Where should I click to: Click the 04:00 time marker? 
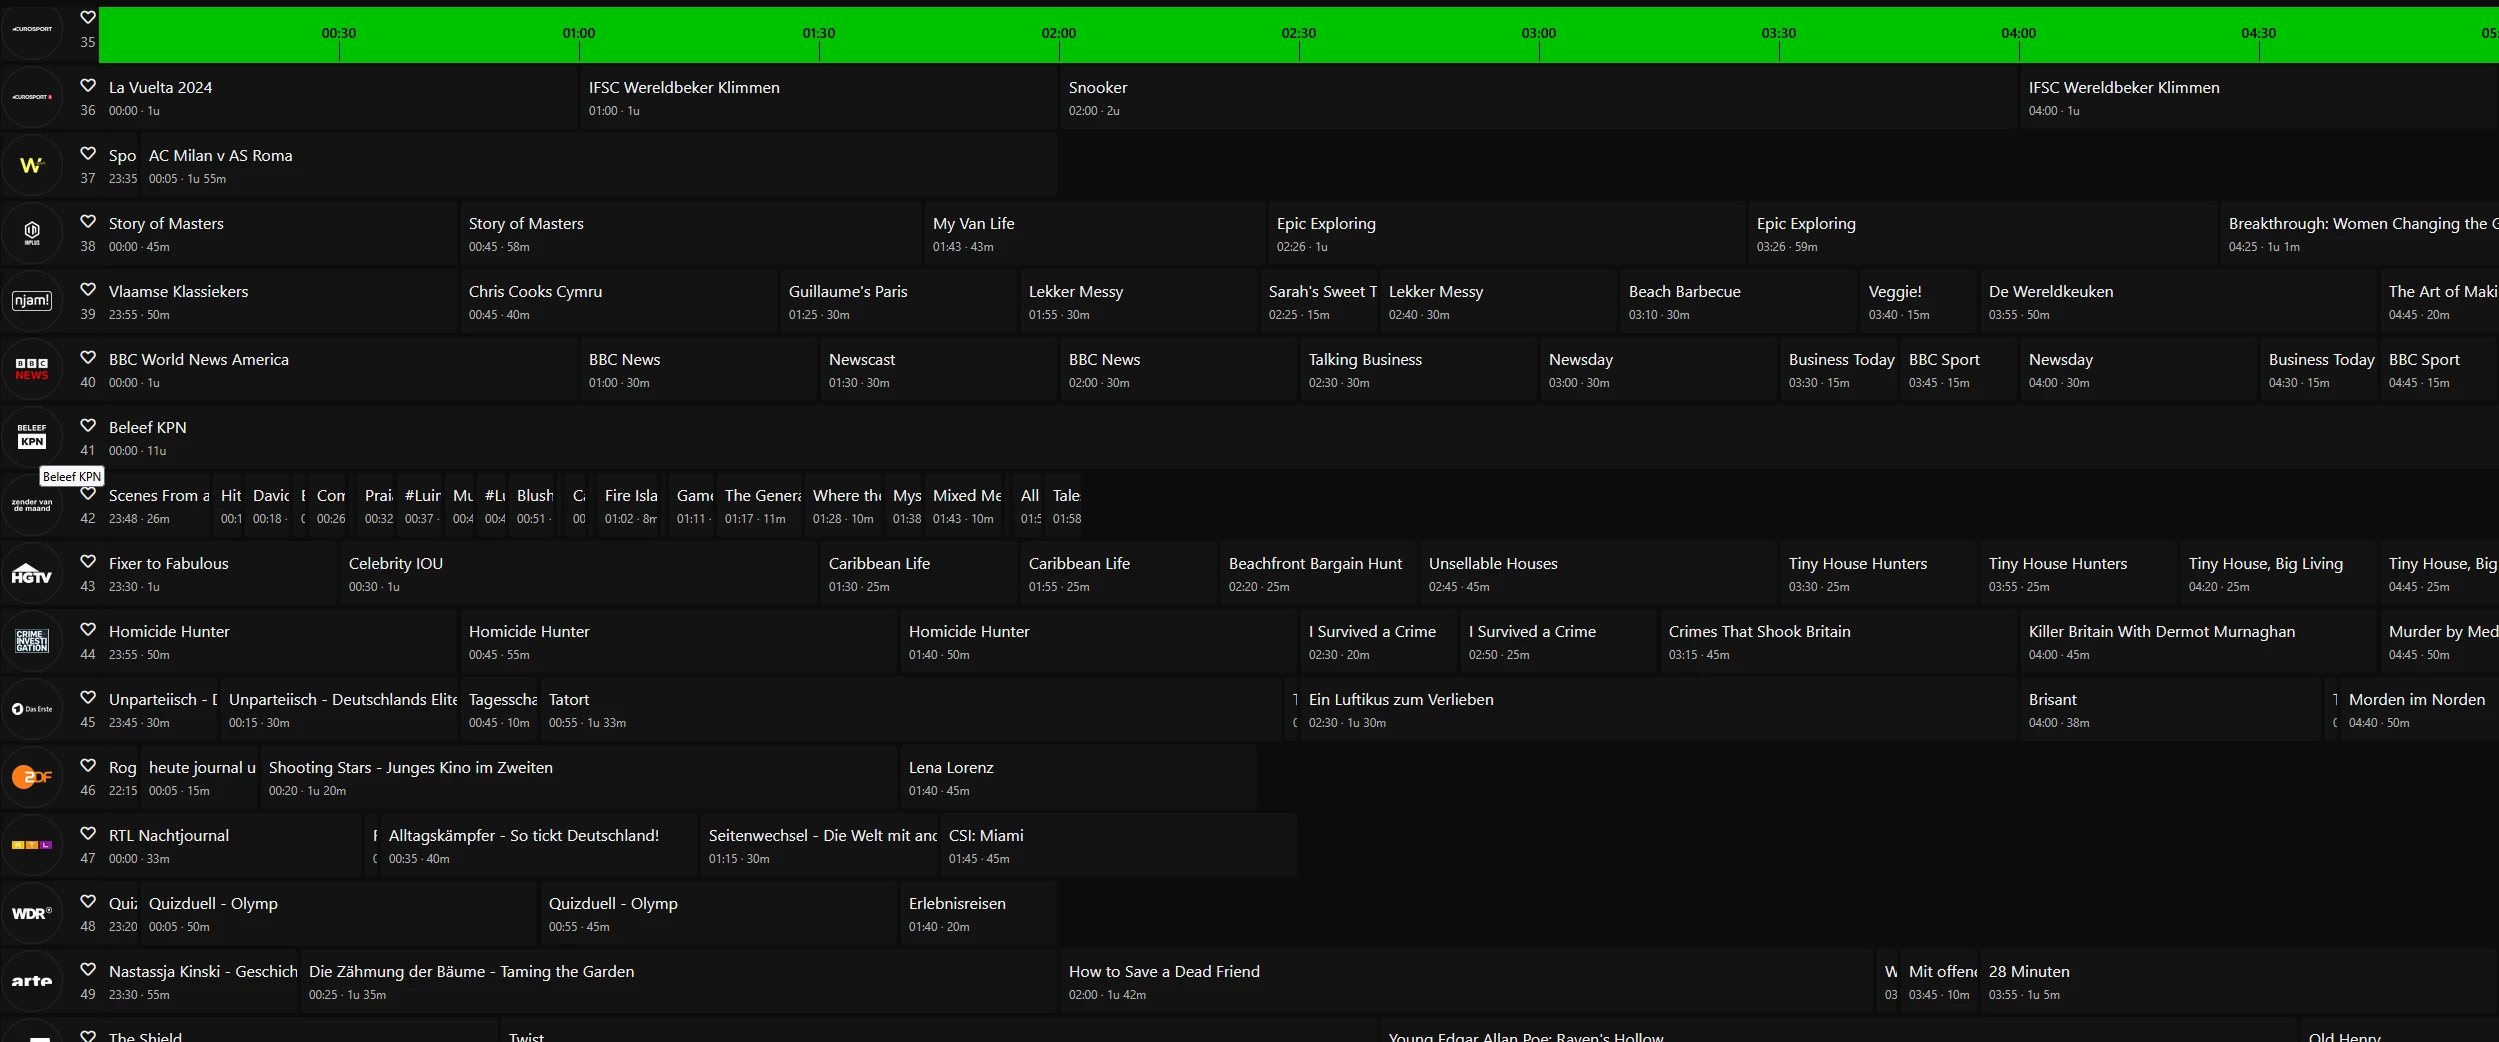(2019, 33)
